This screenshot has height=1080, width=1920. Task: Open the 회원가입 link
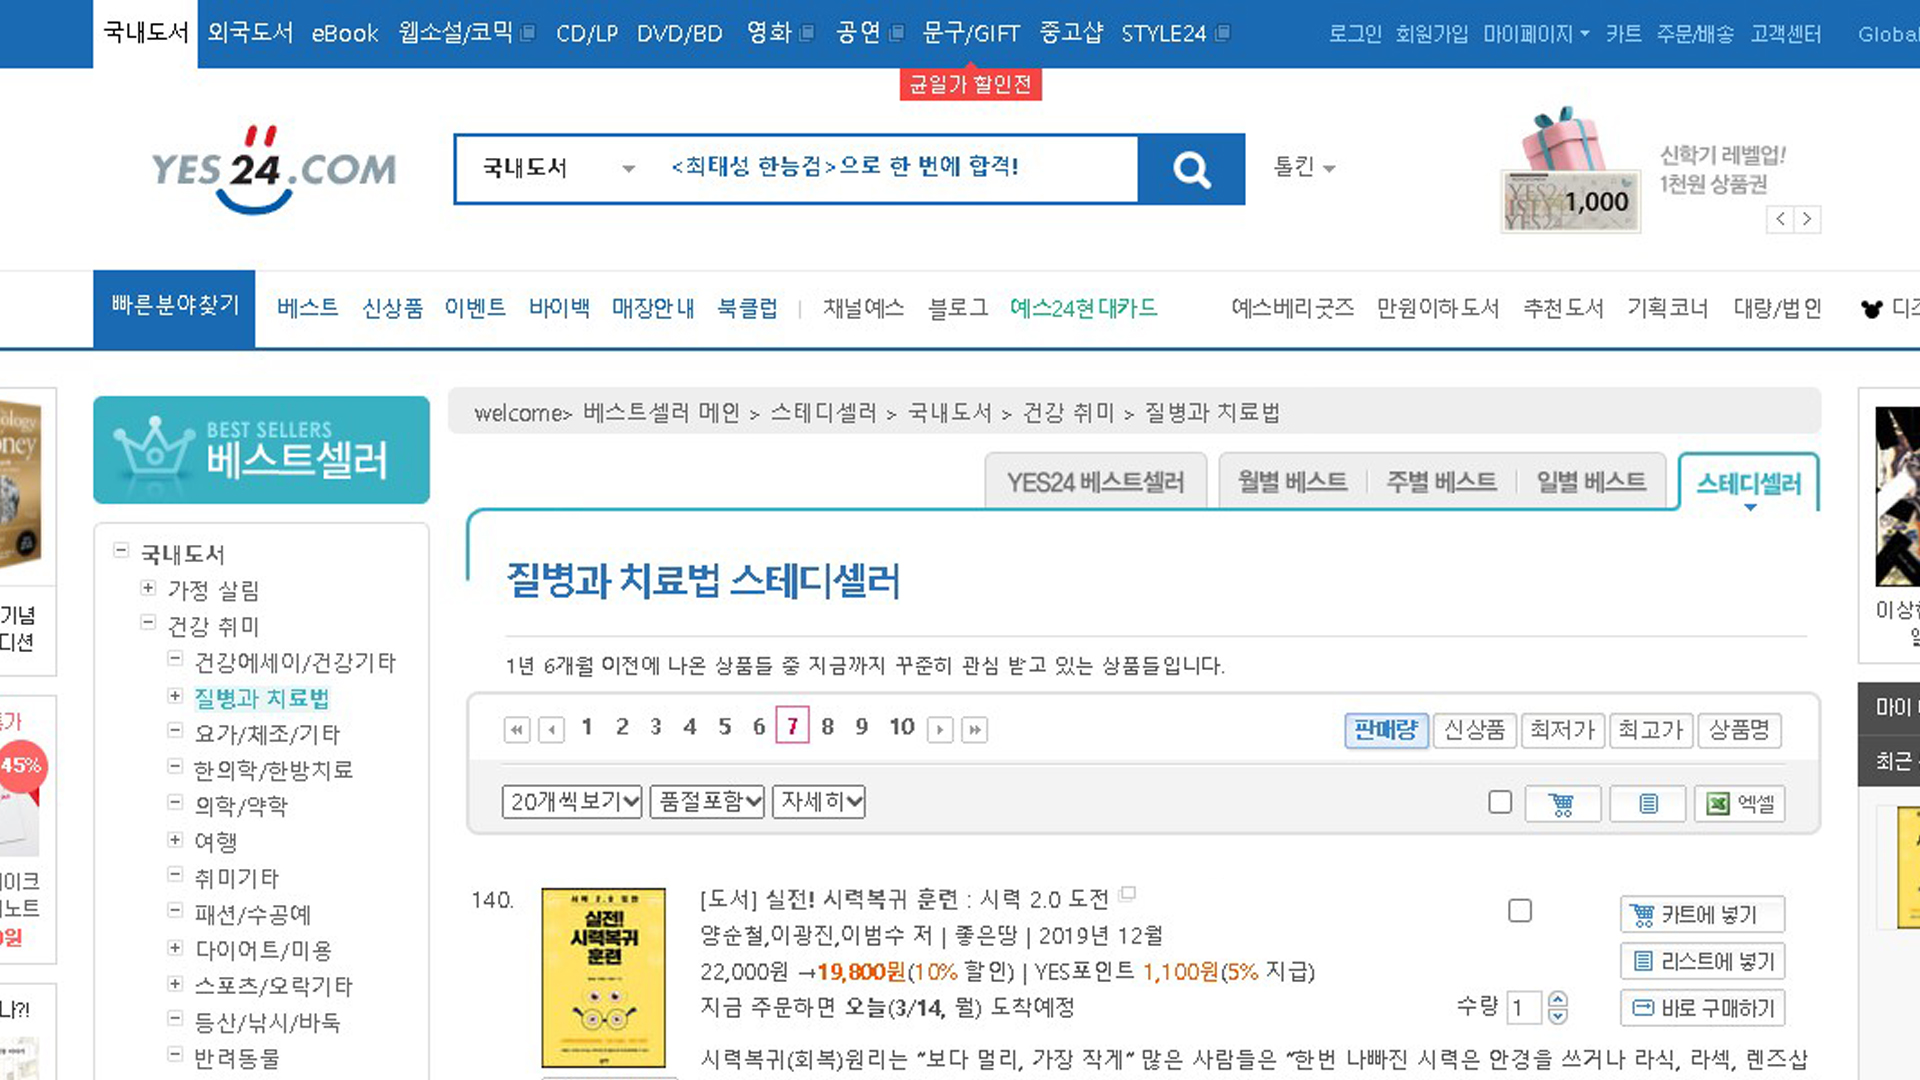tap(1432, 34)
